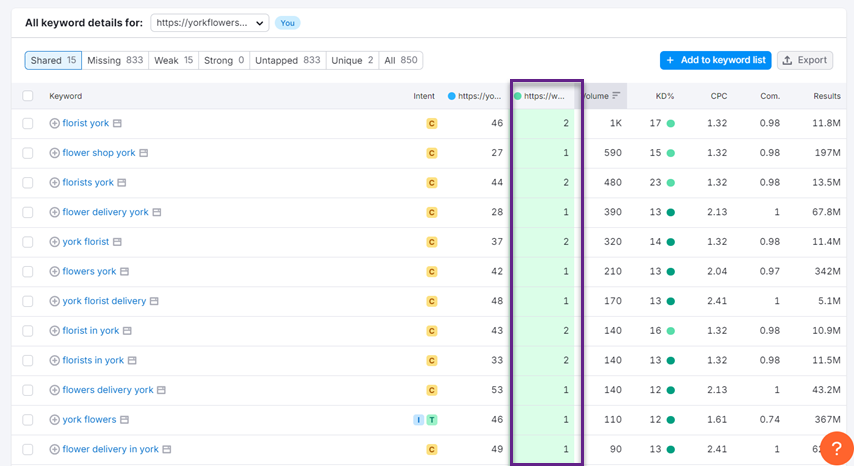Click plus icon beside york florist
Screen dimensions: 854x466
(x=54, y=242)
